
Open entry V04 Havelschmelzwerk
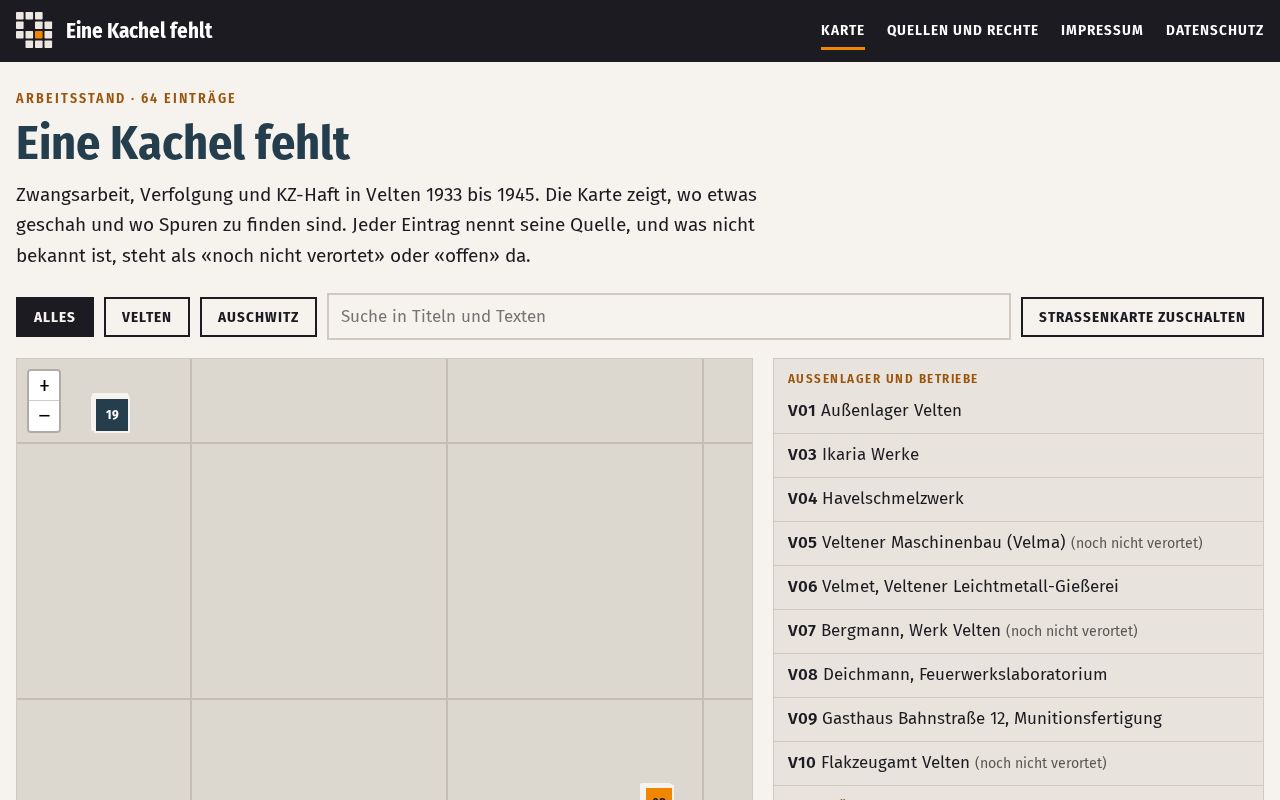[1018, 499]
